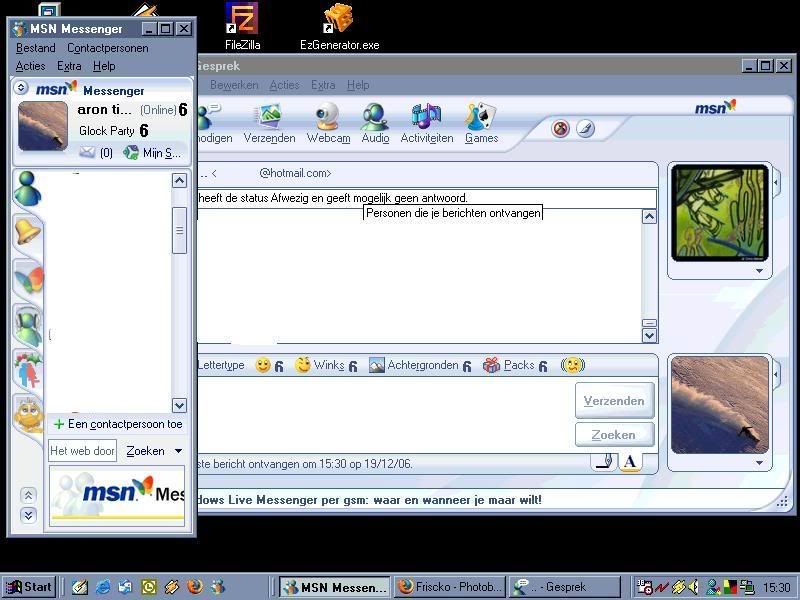This screenshot has height=600, width=800.
Task: Click sidebar tabs scroll-down chevron
Action: tap(28, 515)
